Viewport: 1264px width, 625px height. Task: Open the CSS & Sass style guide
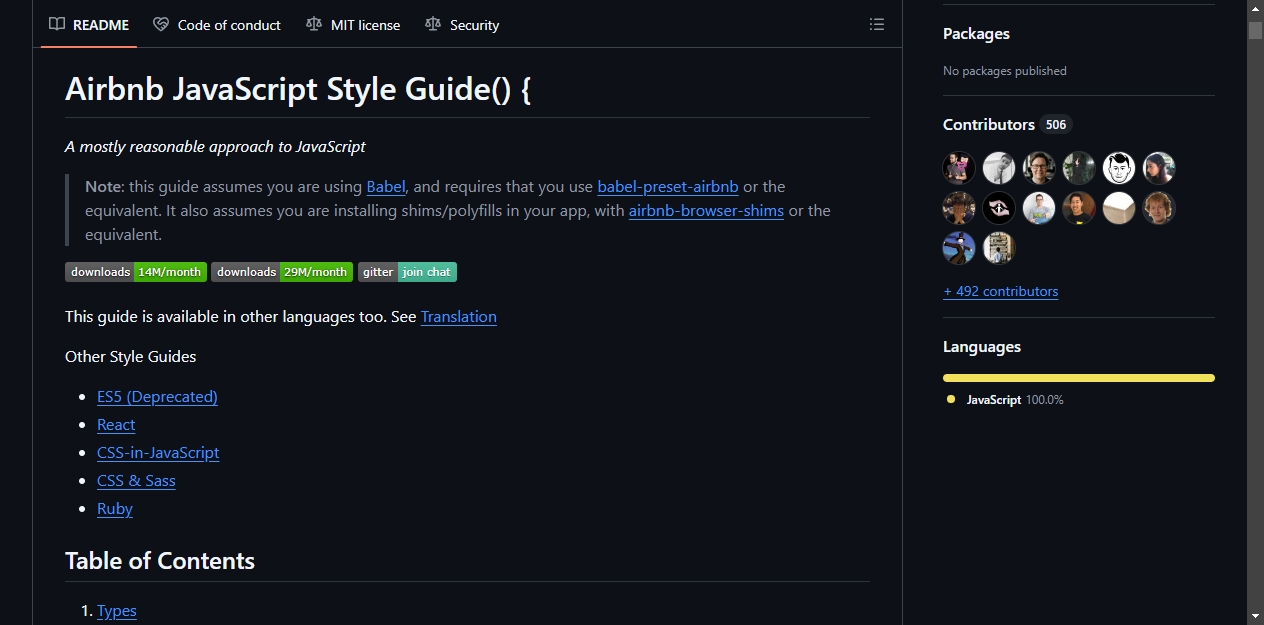point(136,480)
